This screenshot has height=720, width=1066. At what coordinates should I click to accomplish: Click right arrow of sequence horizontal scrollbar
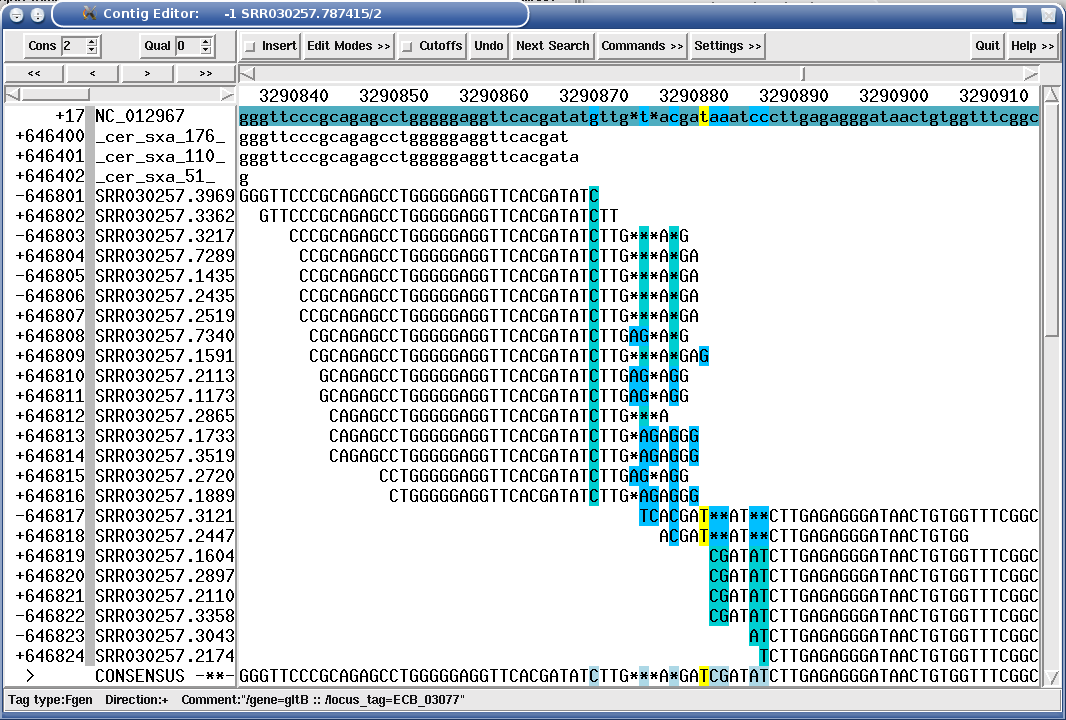[1031, 73]
